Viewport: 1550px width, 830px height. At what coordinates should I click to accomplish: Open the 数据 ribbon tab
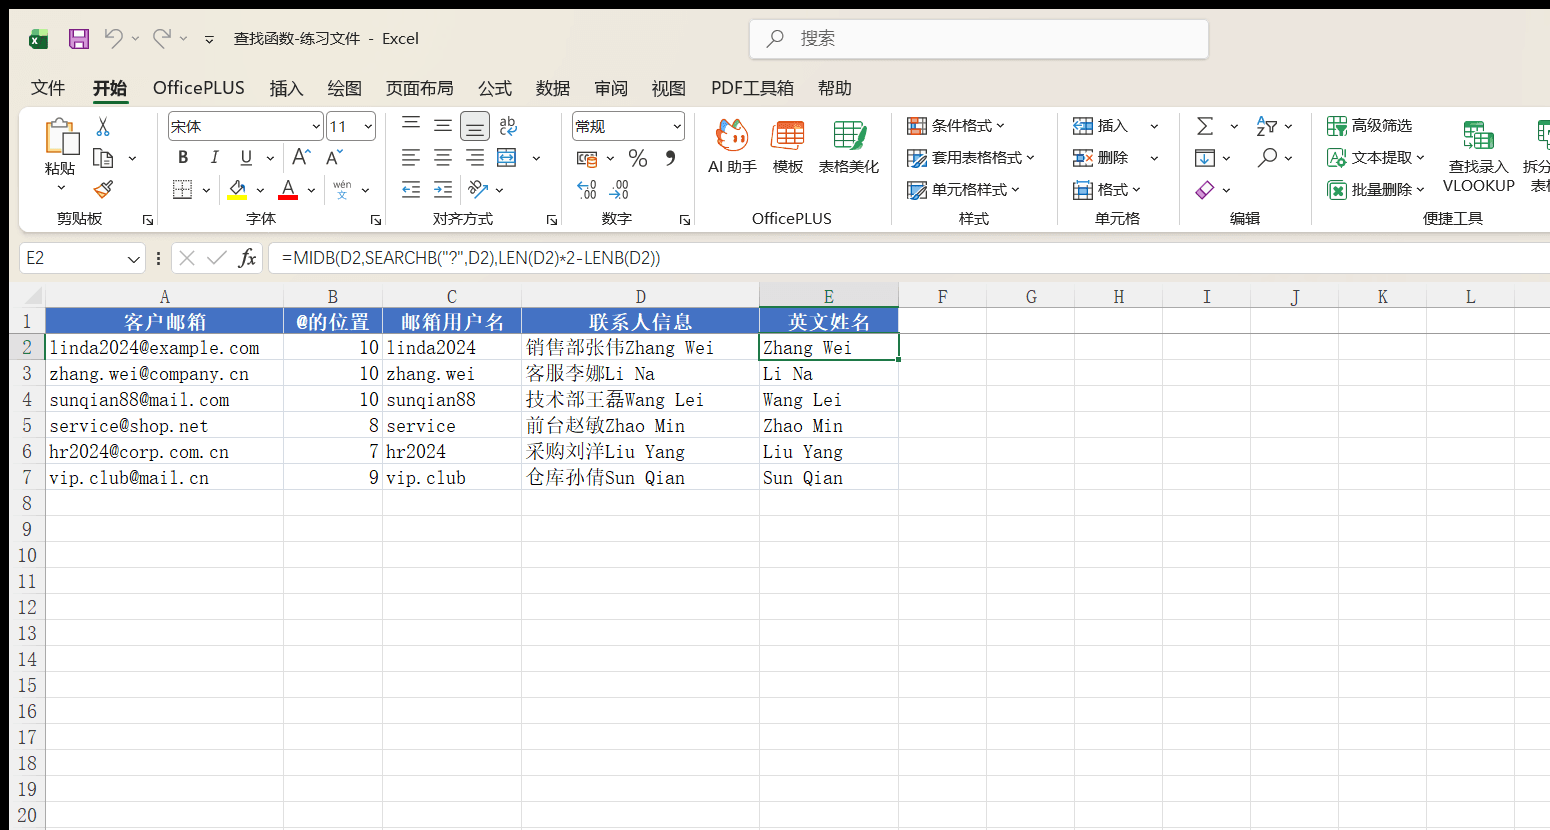point(553,88)
